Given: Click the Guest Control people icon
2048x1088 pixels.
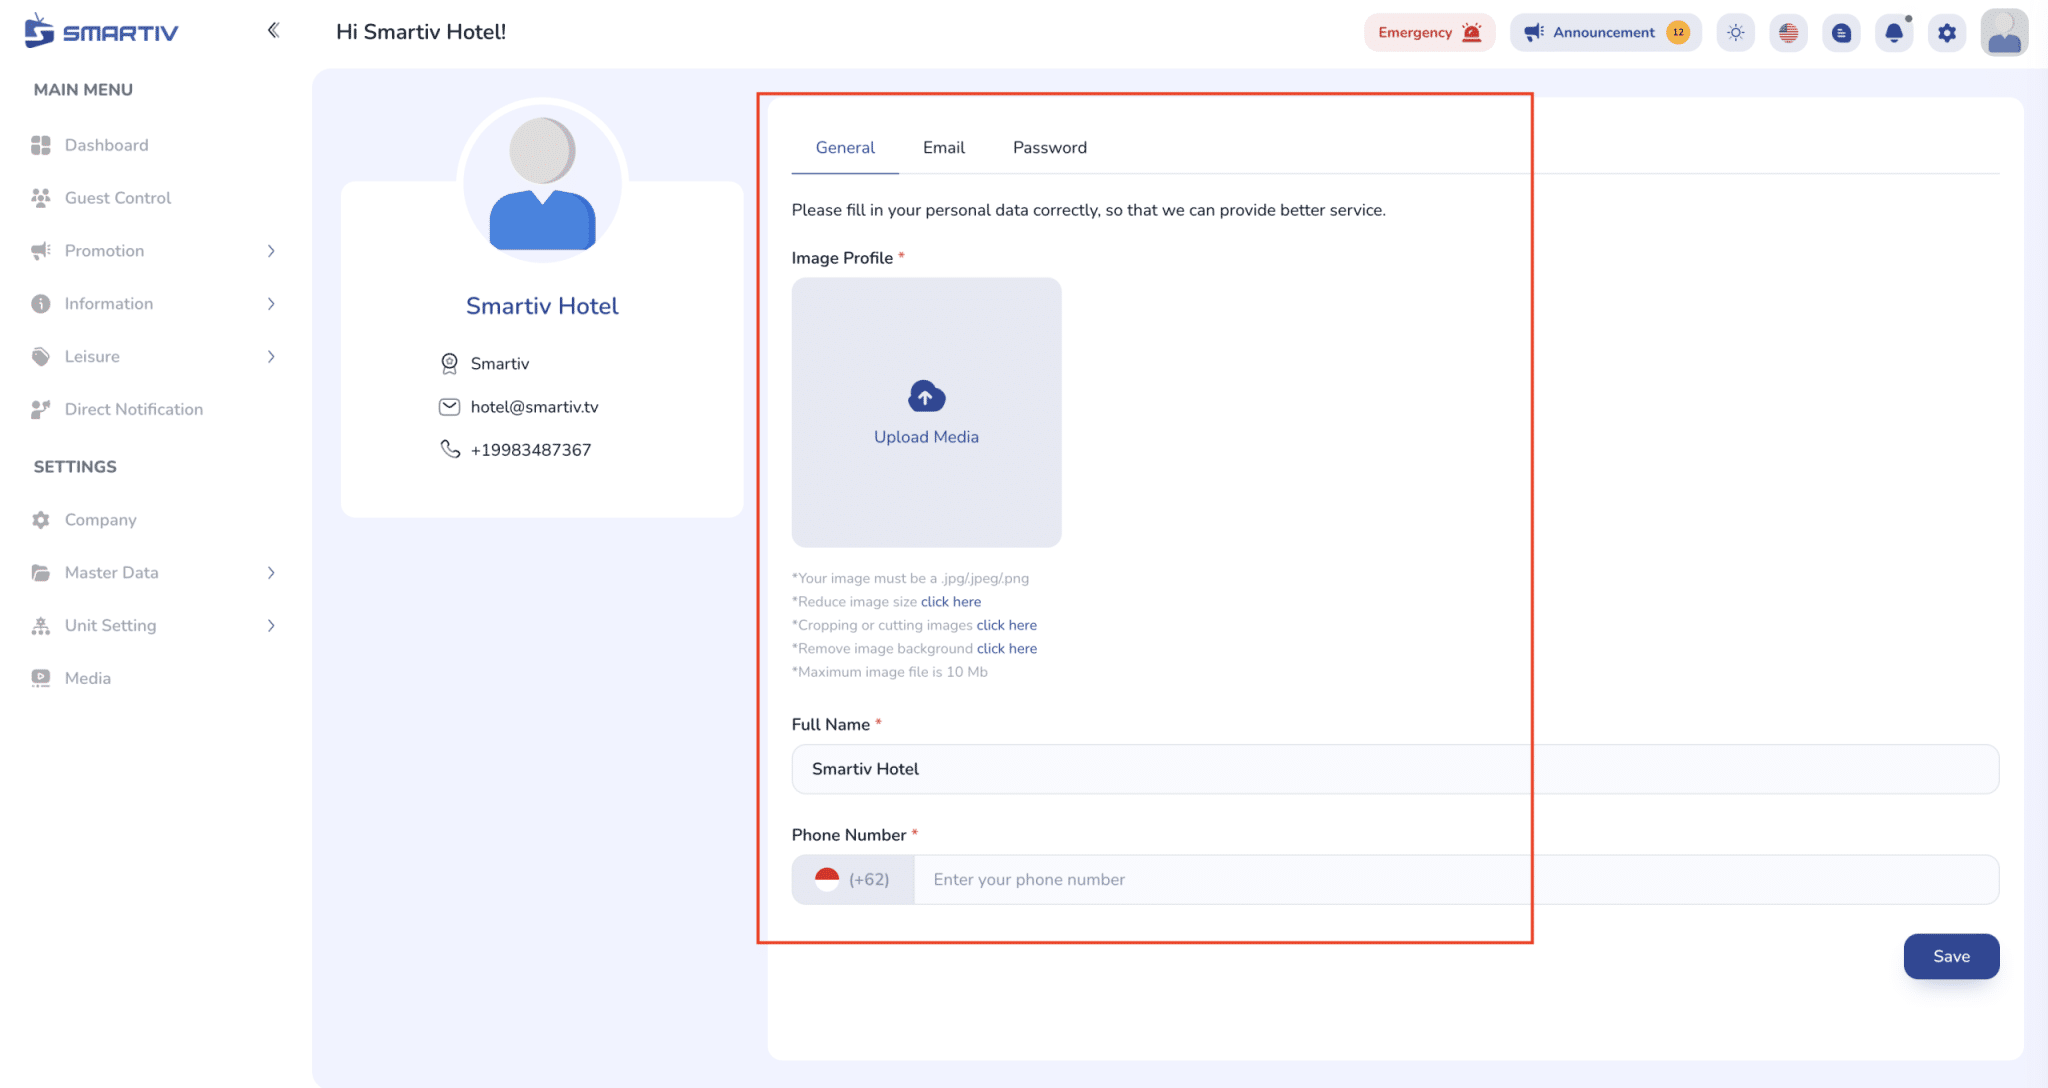Looking at the screenshot, I should [41, 198].
